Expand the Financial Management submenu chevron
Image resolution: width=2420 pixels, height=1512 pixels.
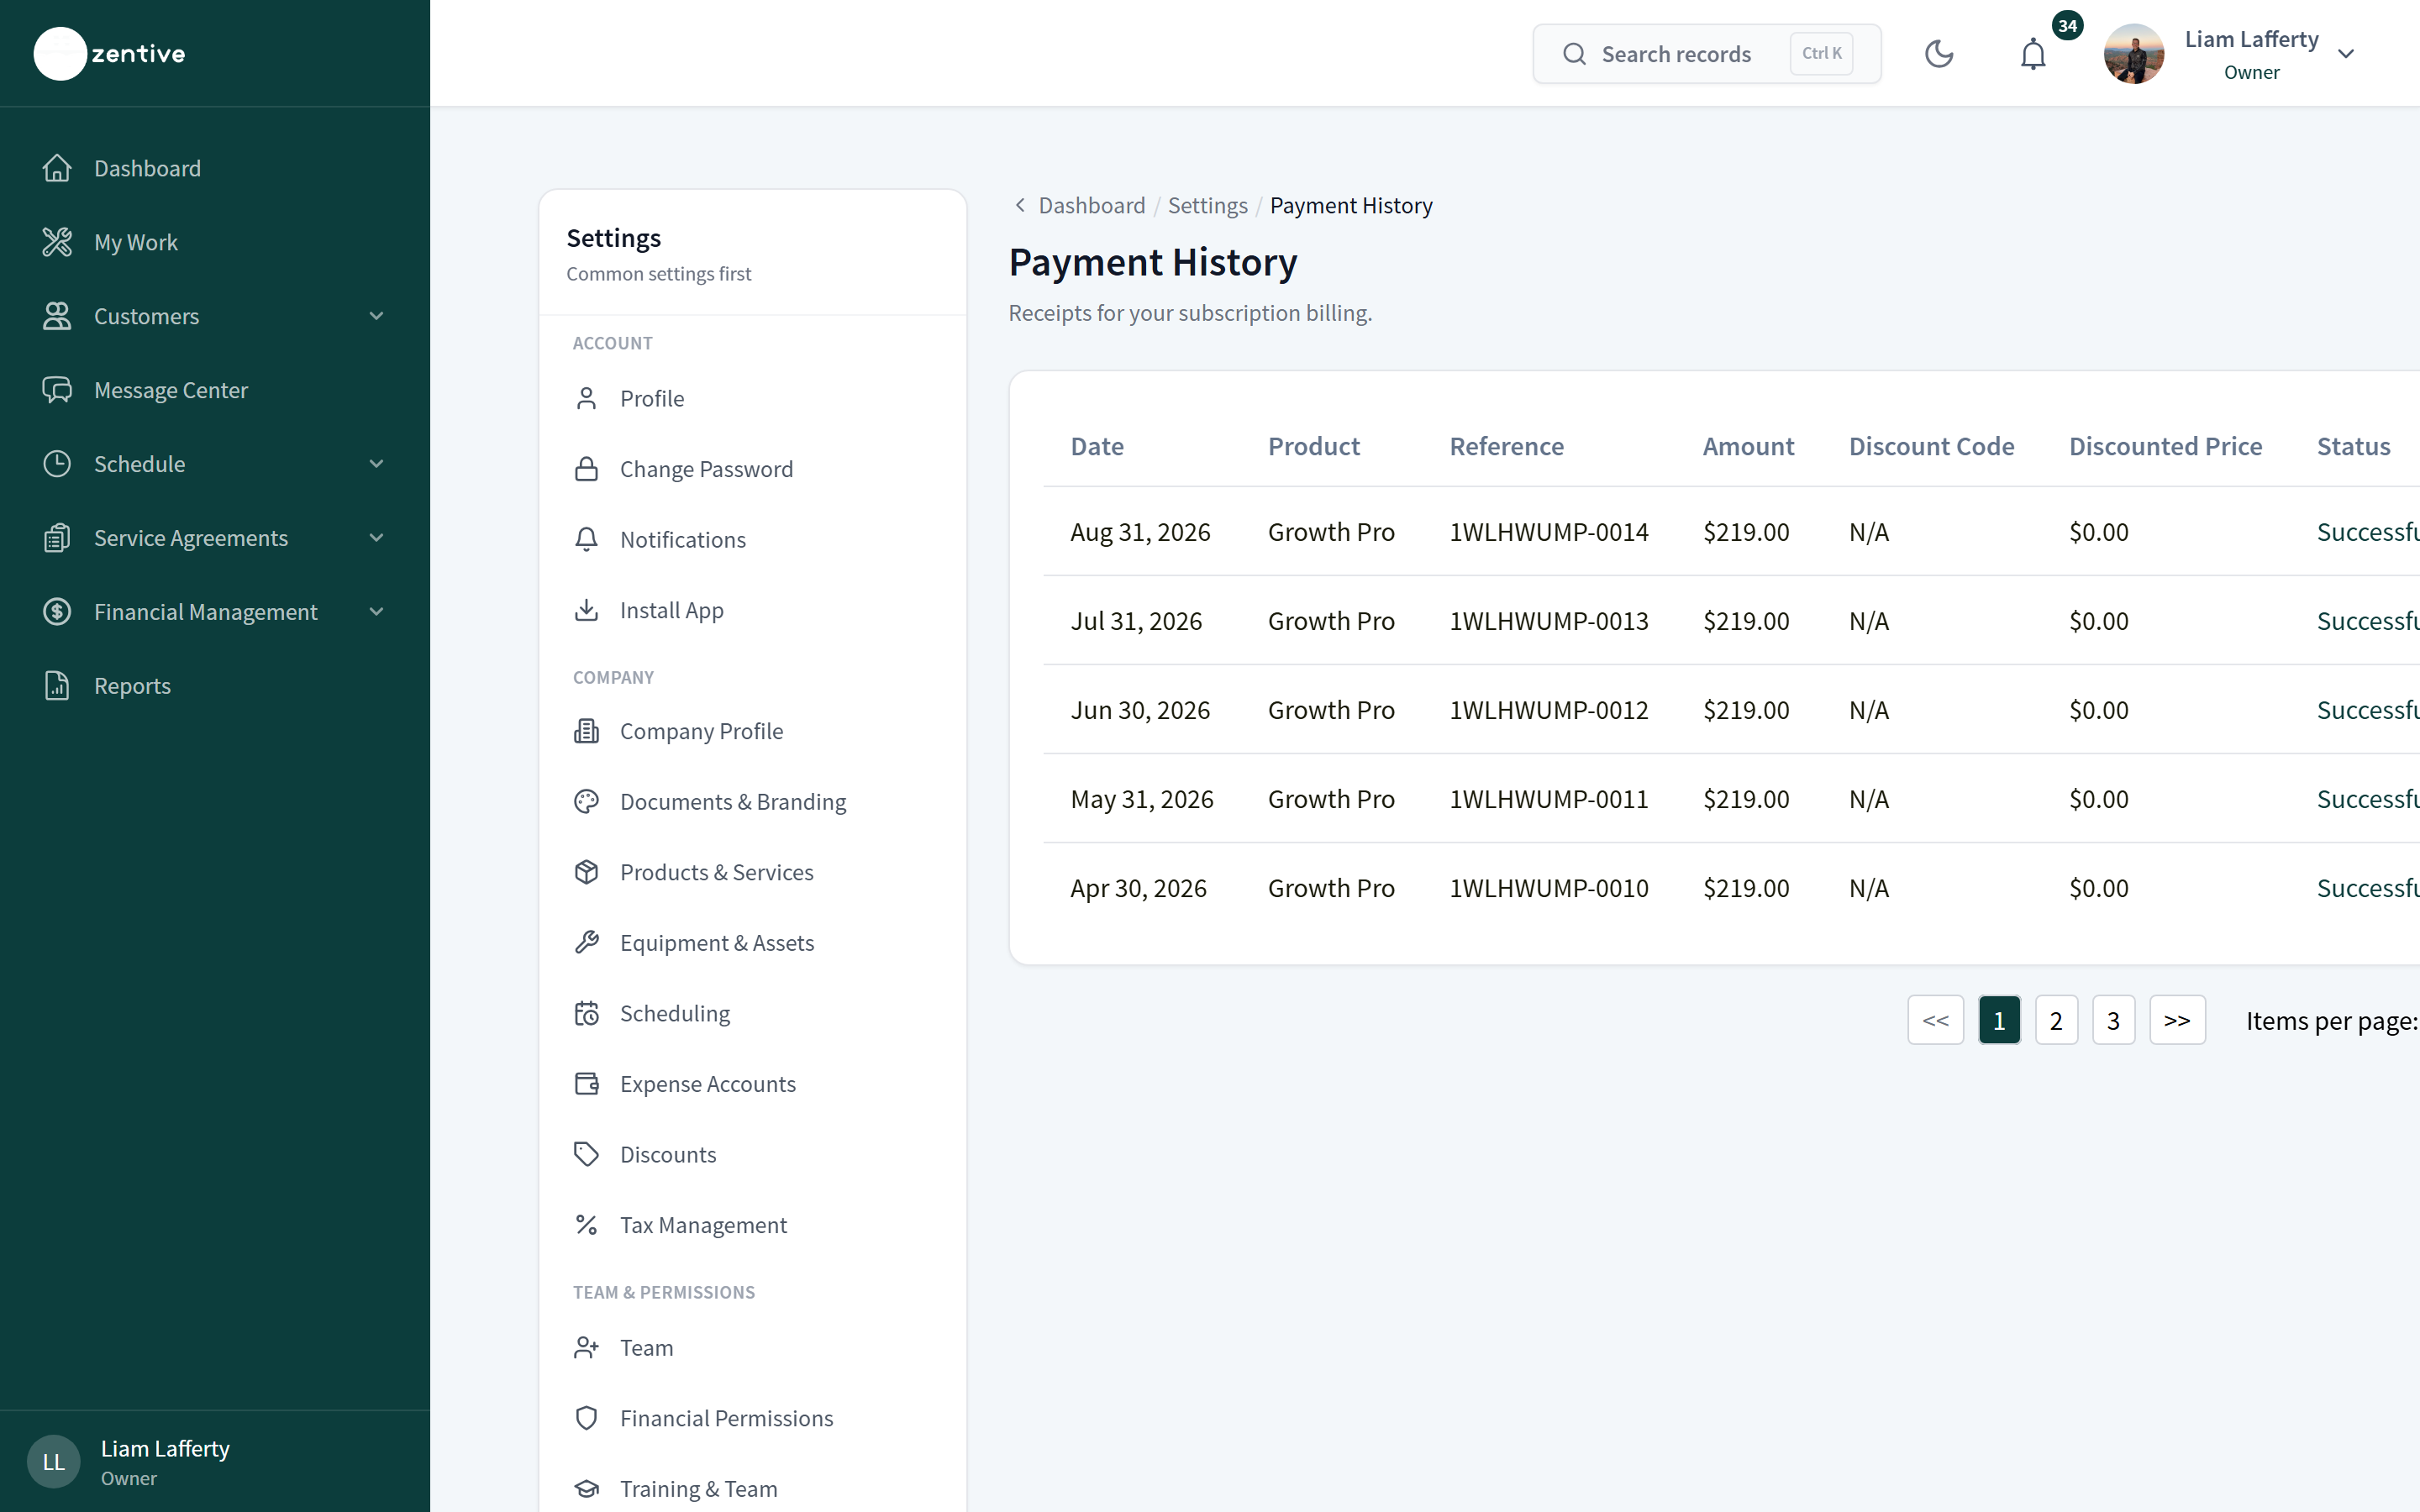377,612
